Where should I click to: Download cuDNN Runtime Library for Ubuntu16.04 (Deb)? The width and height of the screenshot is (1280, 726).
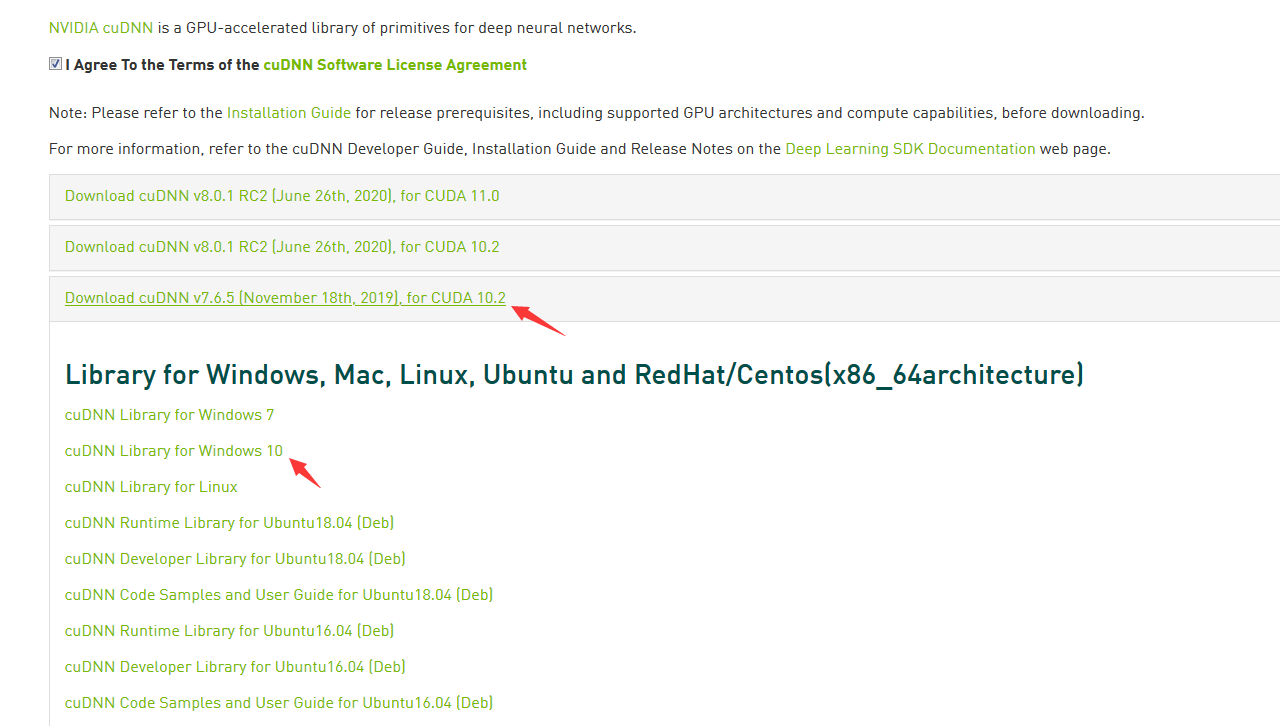coord(229,631)
